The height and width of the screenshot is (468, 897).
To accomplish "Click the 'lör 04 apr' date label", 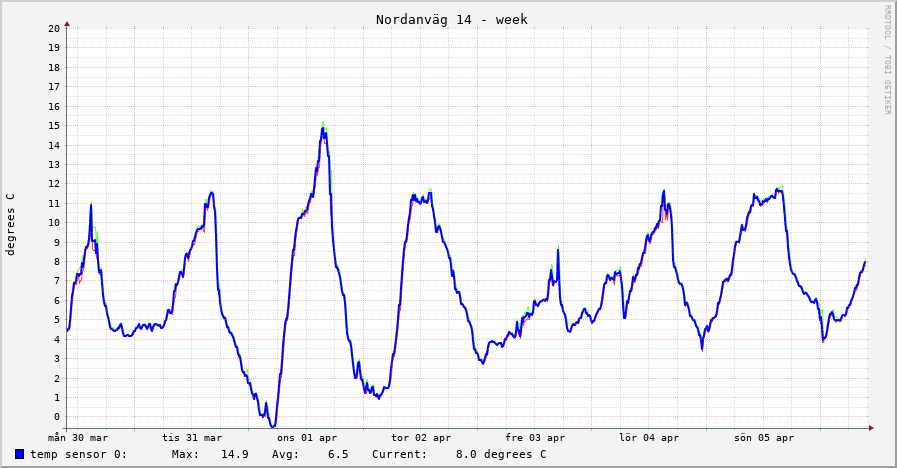I will point(649,438).
